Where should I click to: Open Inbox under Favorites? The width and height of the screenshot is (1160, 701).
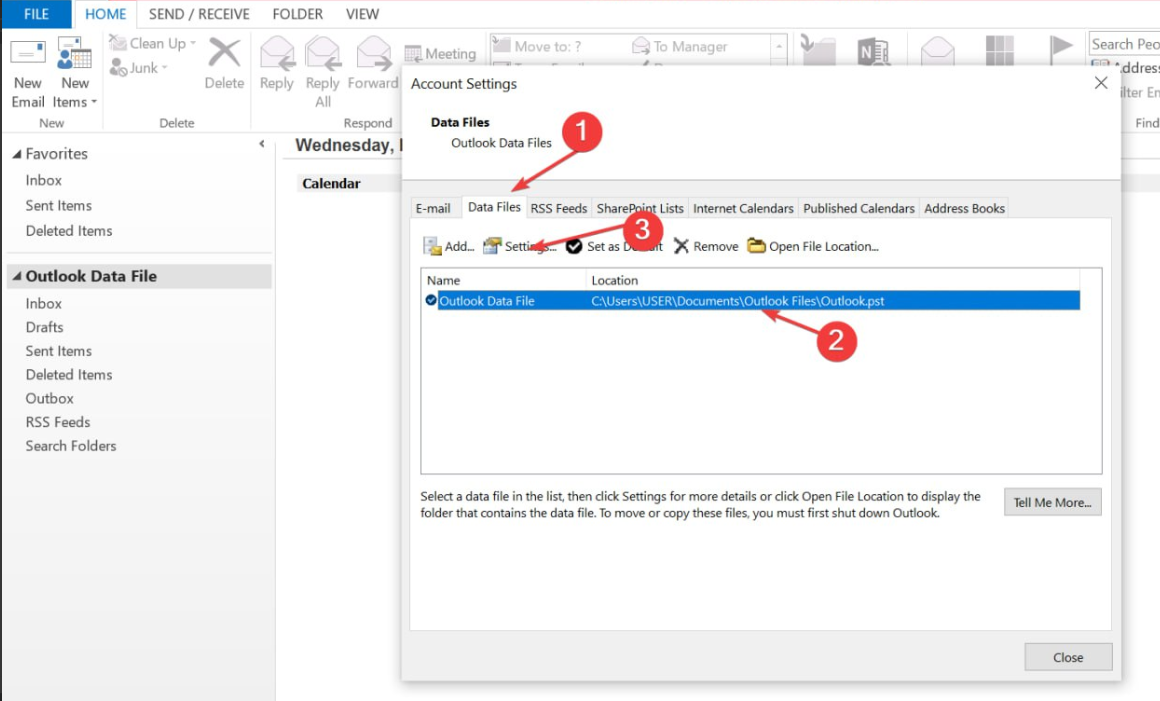[44, 180]
